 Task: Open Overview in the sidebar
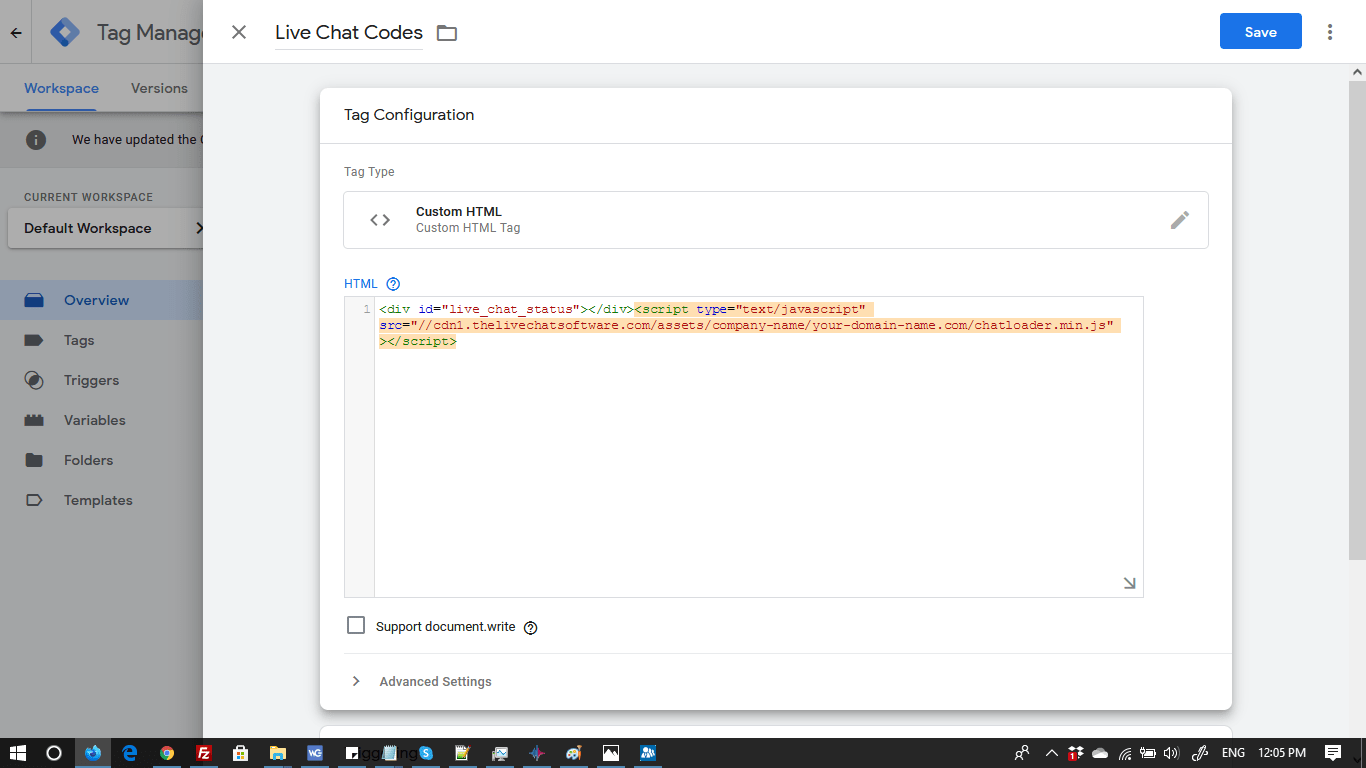[101, 300]
